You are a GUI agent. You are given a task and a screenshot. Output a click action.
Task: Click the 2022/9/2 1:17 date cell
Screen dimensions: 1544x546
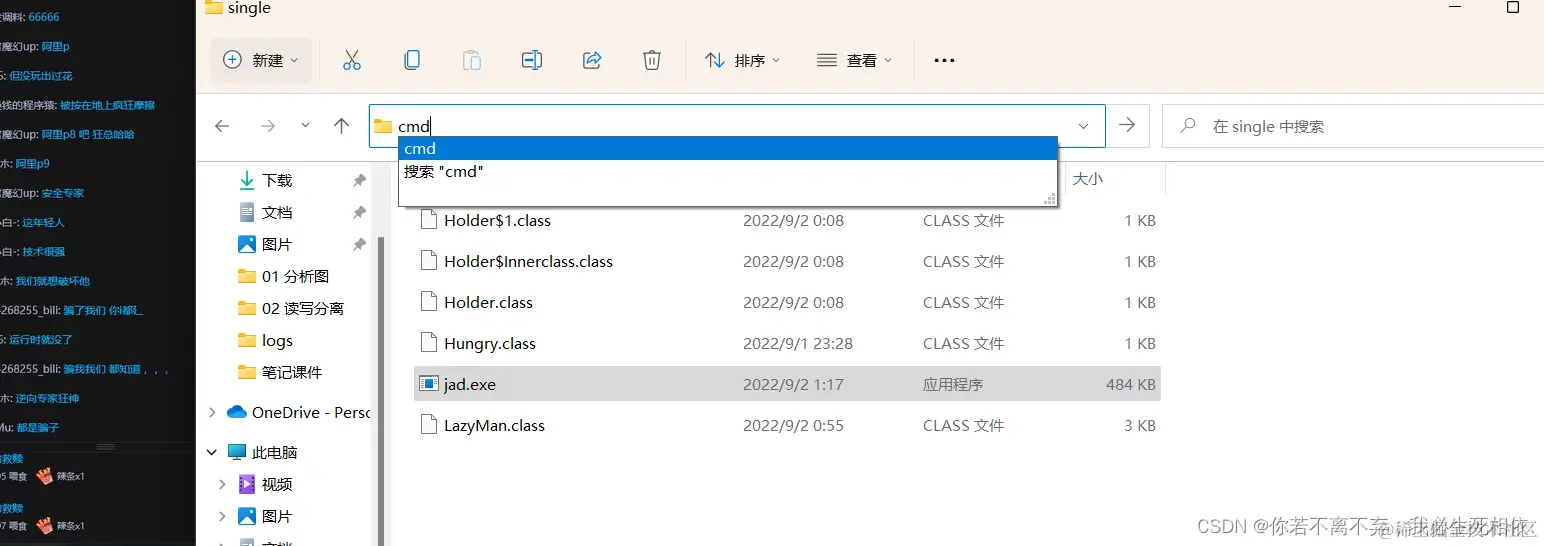click(793, 384)
